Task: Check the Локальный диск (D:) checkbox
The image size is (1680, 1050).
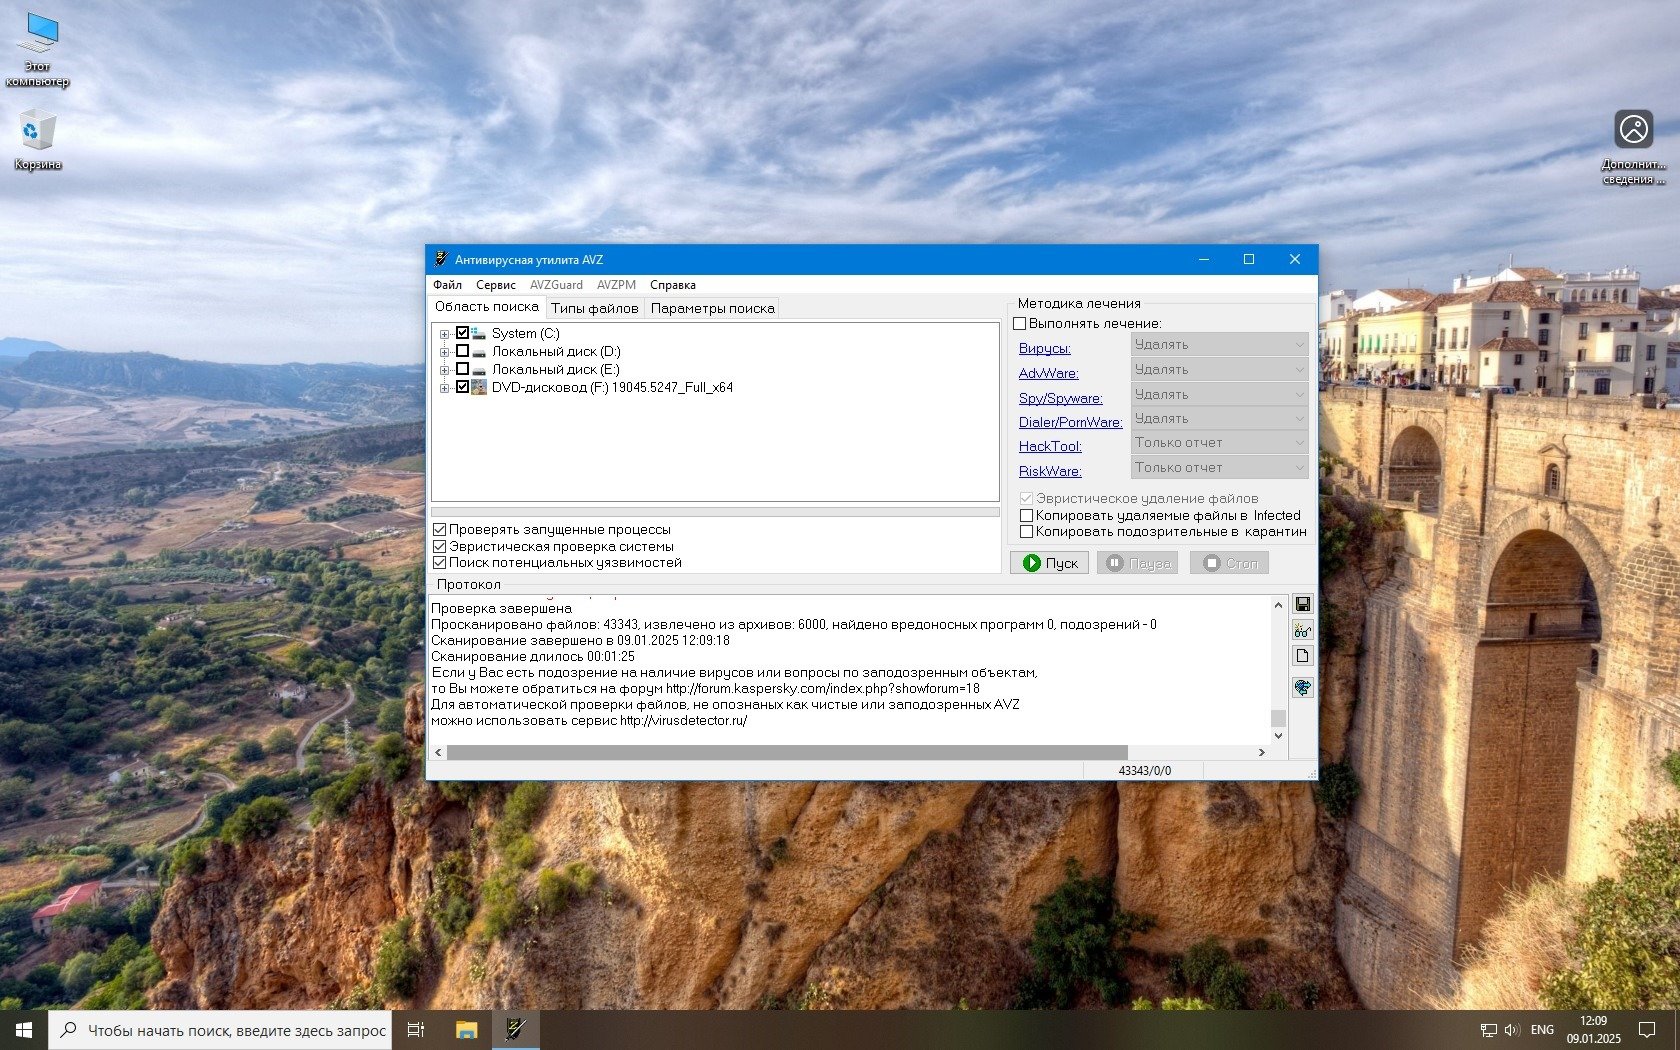Action: coord(462,351)
